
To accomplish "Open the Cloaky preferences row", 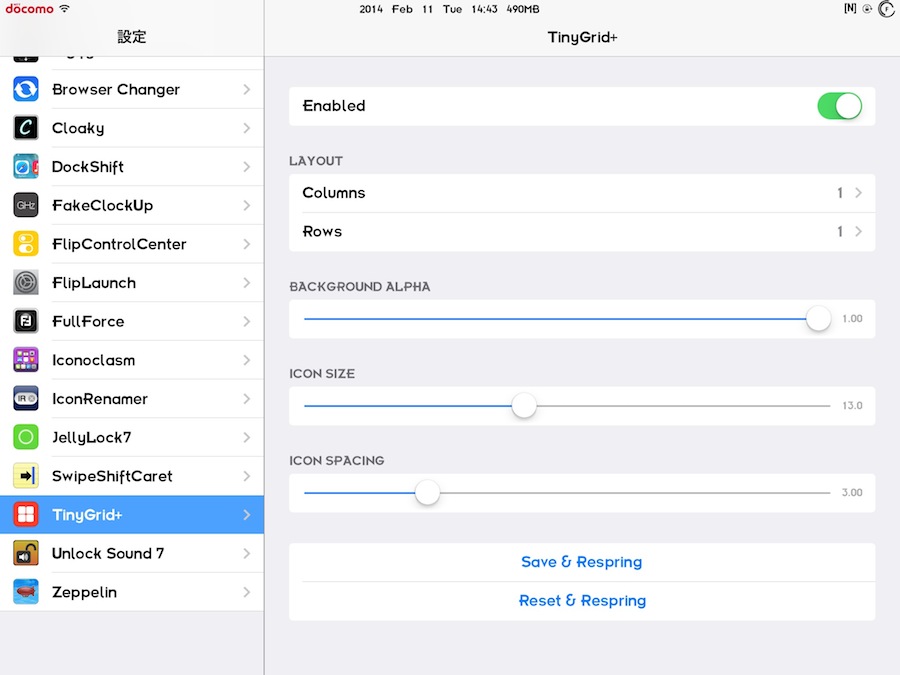I will point(132,128).
